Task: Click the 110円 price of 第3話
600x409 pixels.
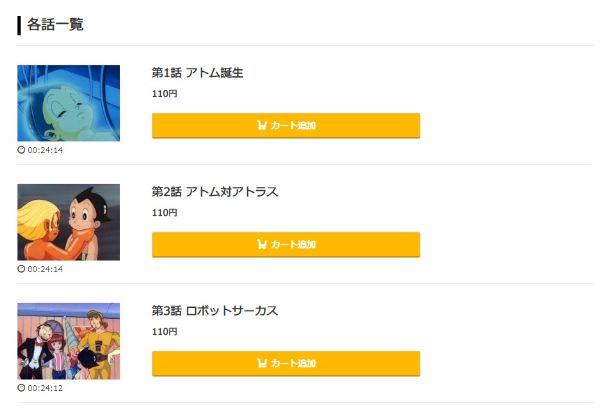Action: 164,332
